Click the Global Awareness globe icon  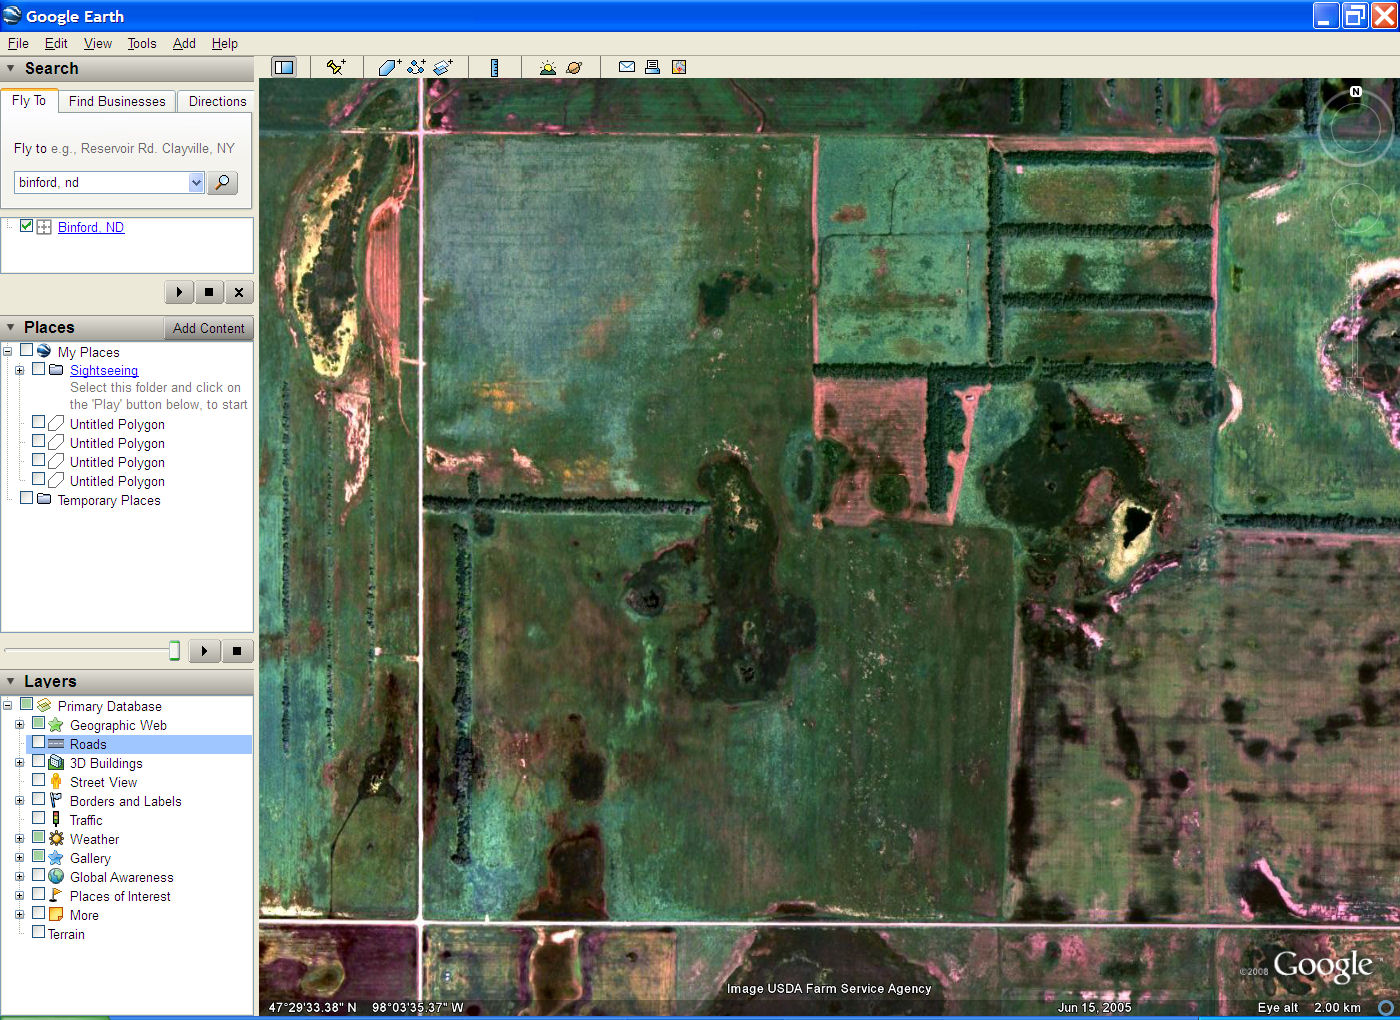pyautogui.click(x=56, y=877)
